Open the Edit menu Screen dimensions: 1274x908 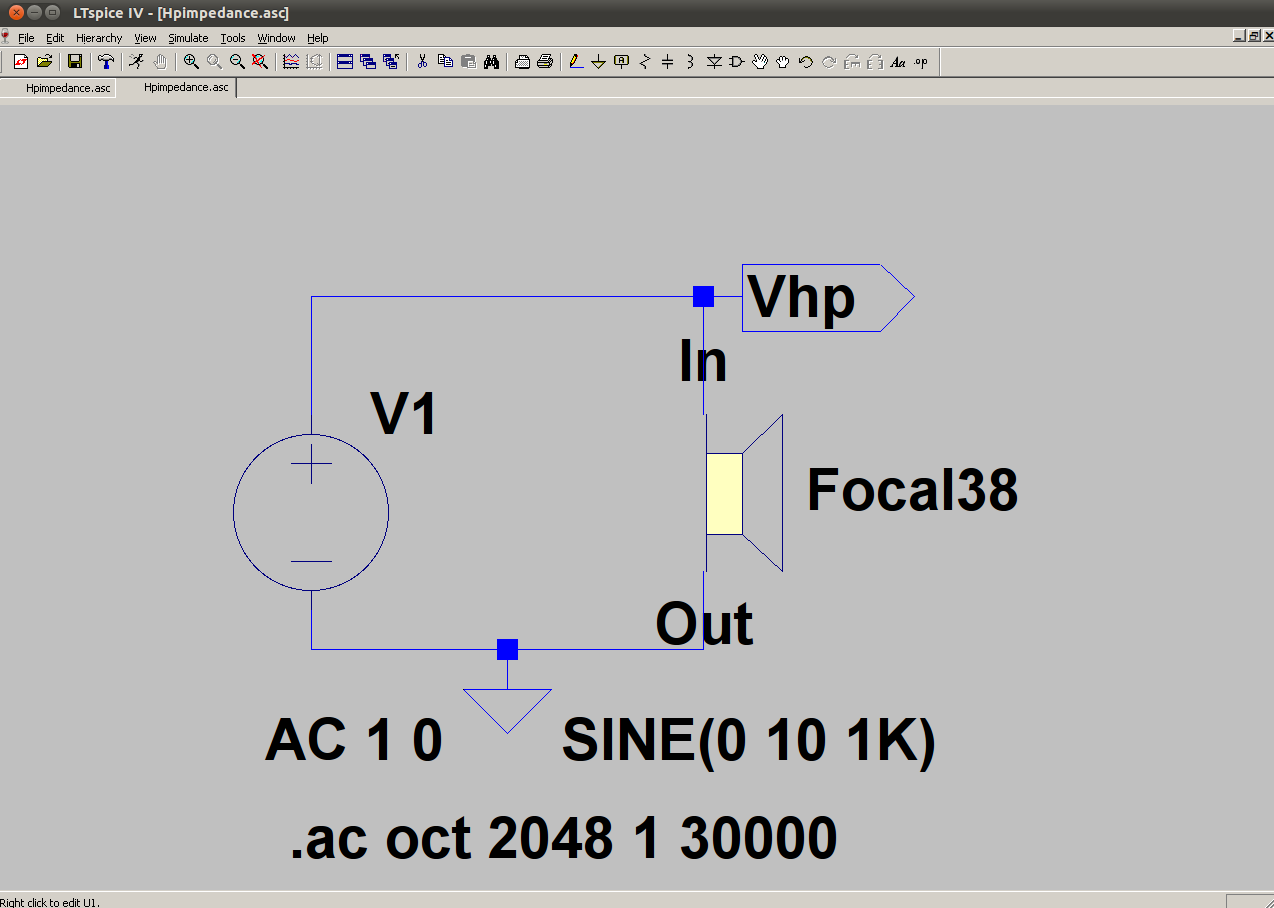coord(55,38)
